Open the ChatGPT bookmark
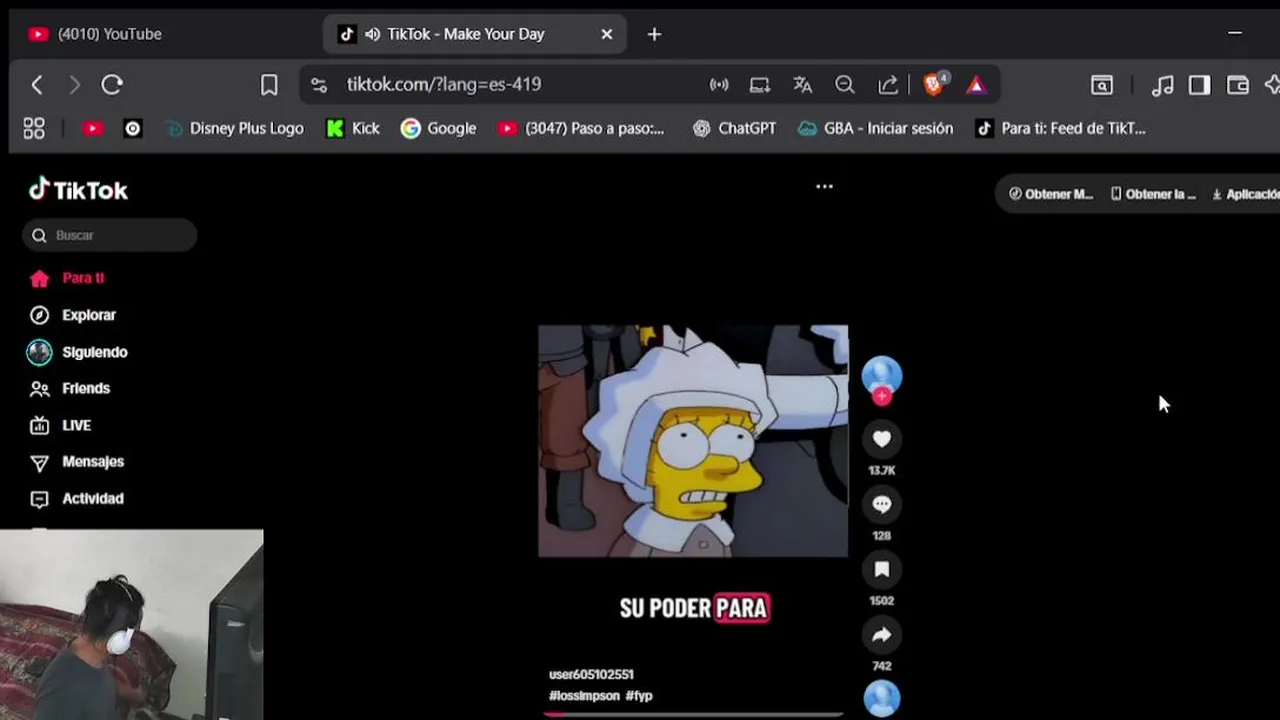 coord(734,128)
